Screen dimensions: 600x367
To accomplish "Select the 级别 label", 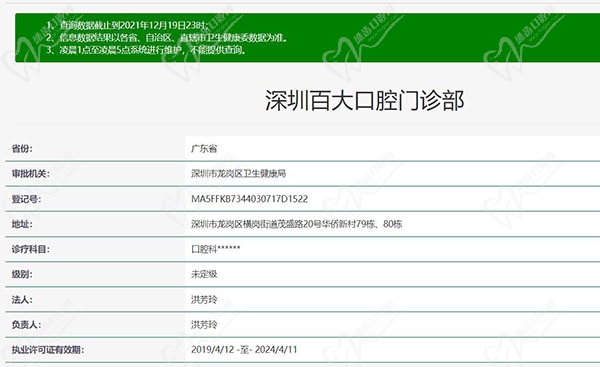I will [x=22, y=274].
